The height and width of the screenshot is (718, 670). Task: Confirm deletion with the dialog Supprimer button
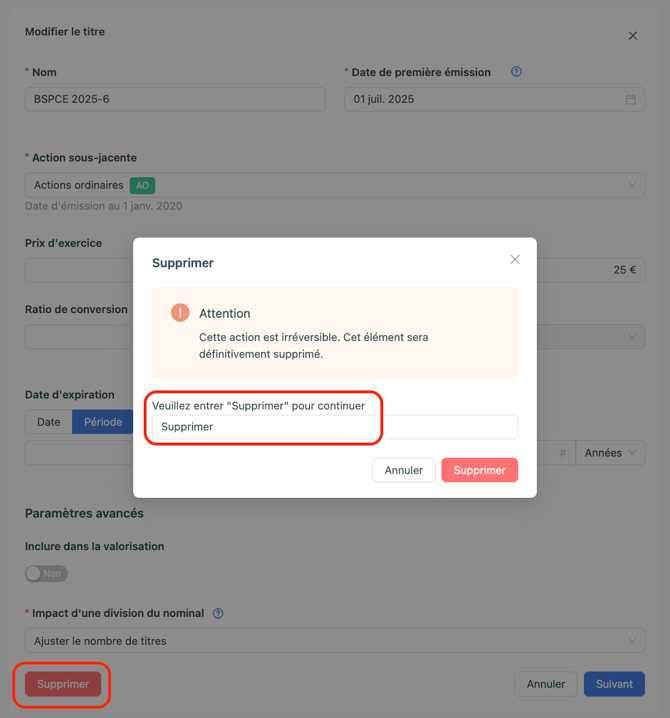[479, 470]
